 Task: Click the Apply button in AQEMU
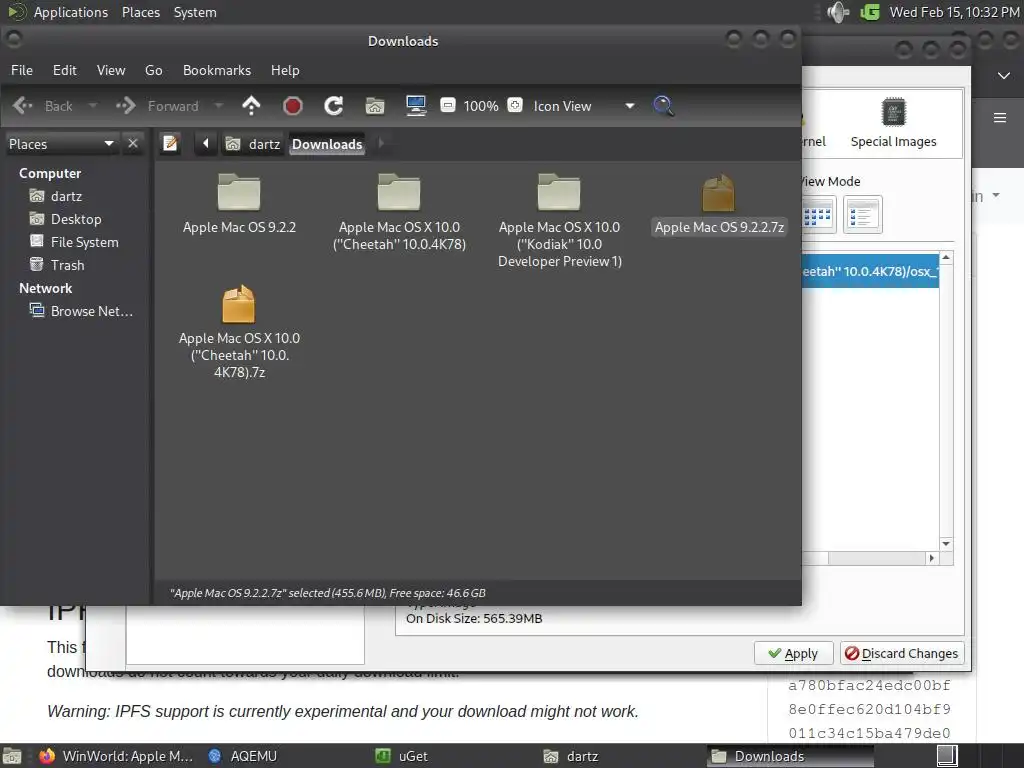(793, 653)
